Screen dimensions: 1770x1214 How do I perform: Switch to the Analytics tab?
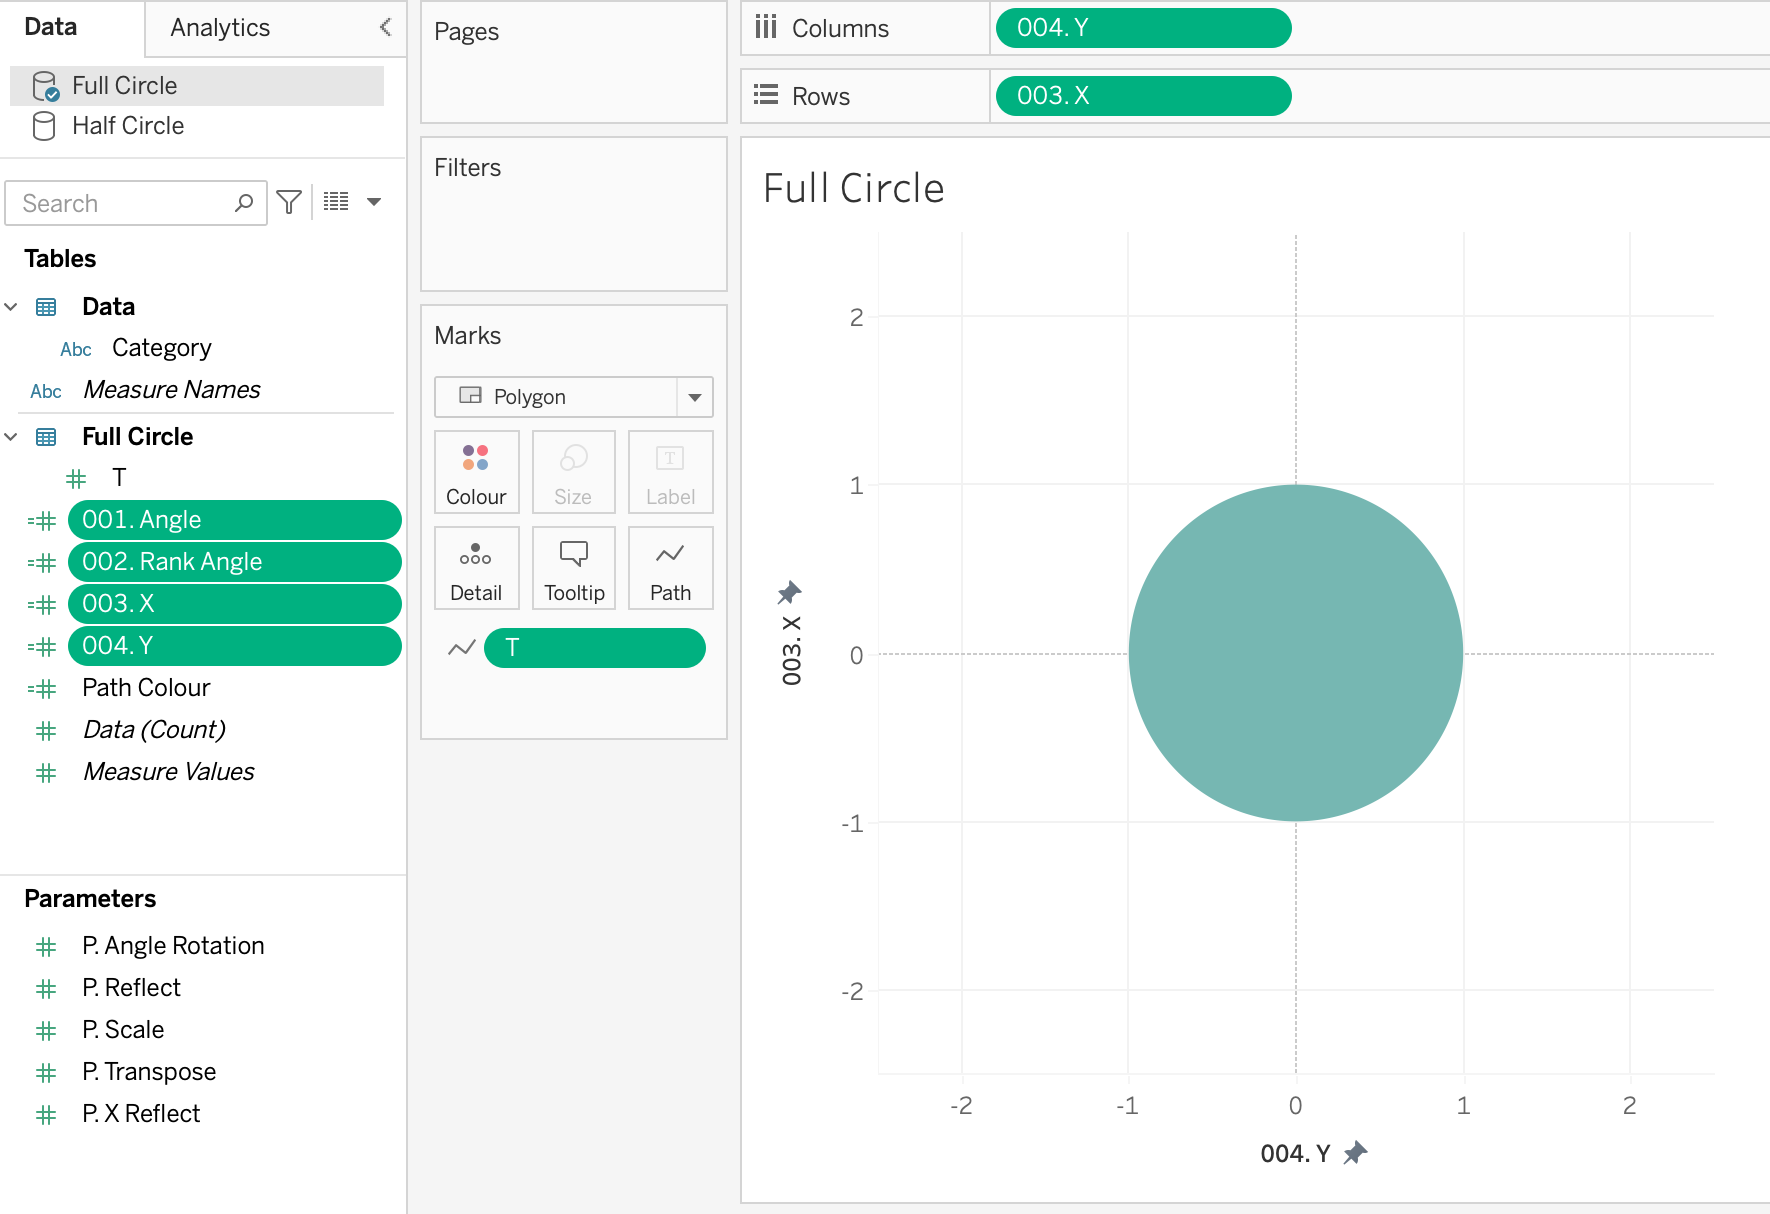(x=220, y=28)
